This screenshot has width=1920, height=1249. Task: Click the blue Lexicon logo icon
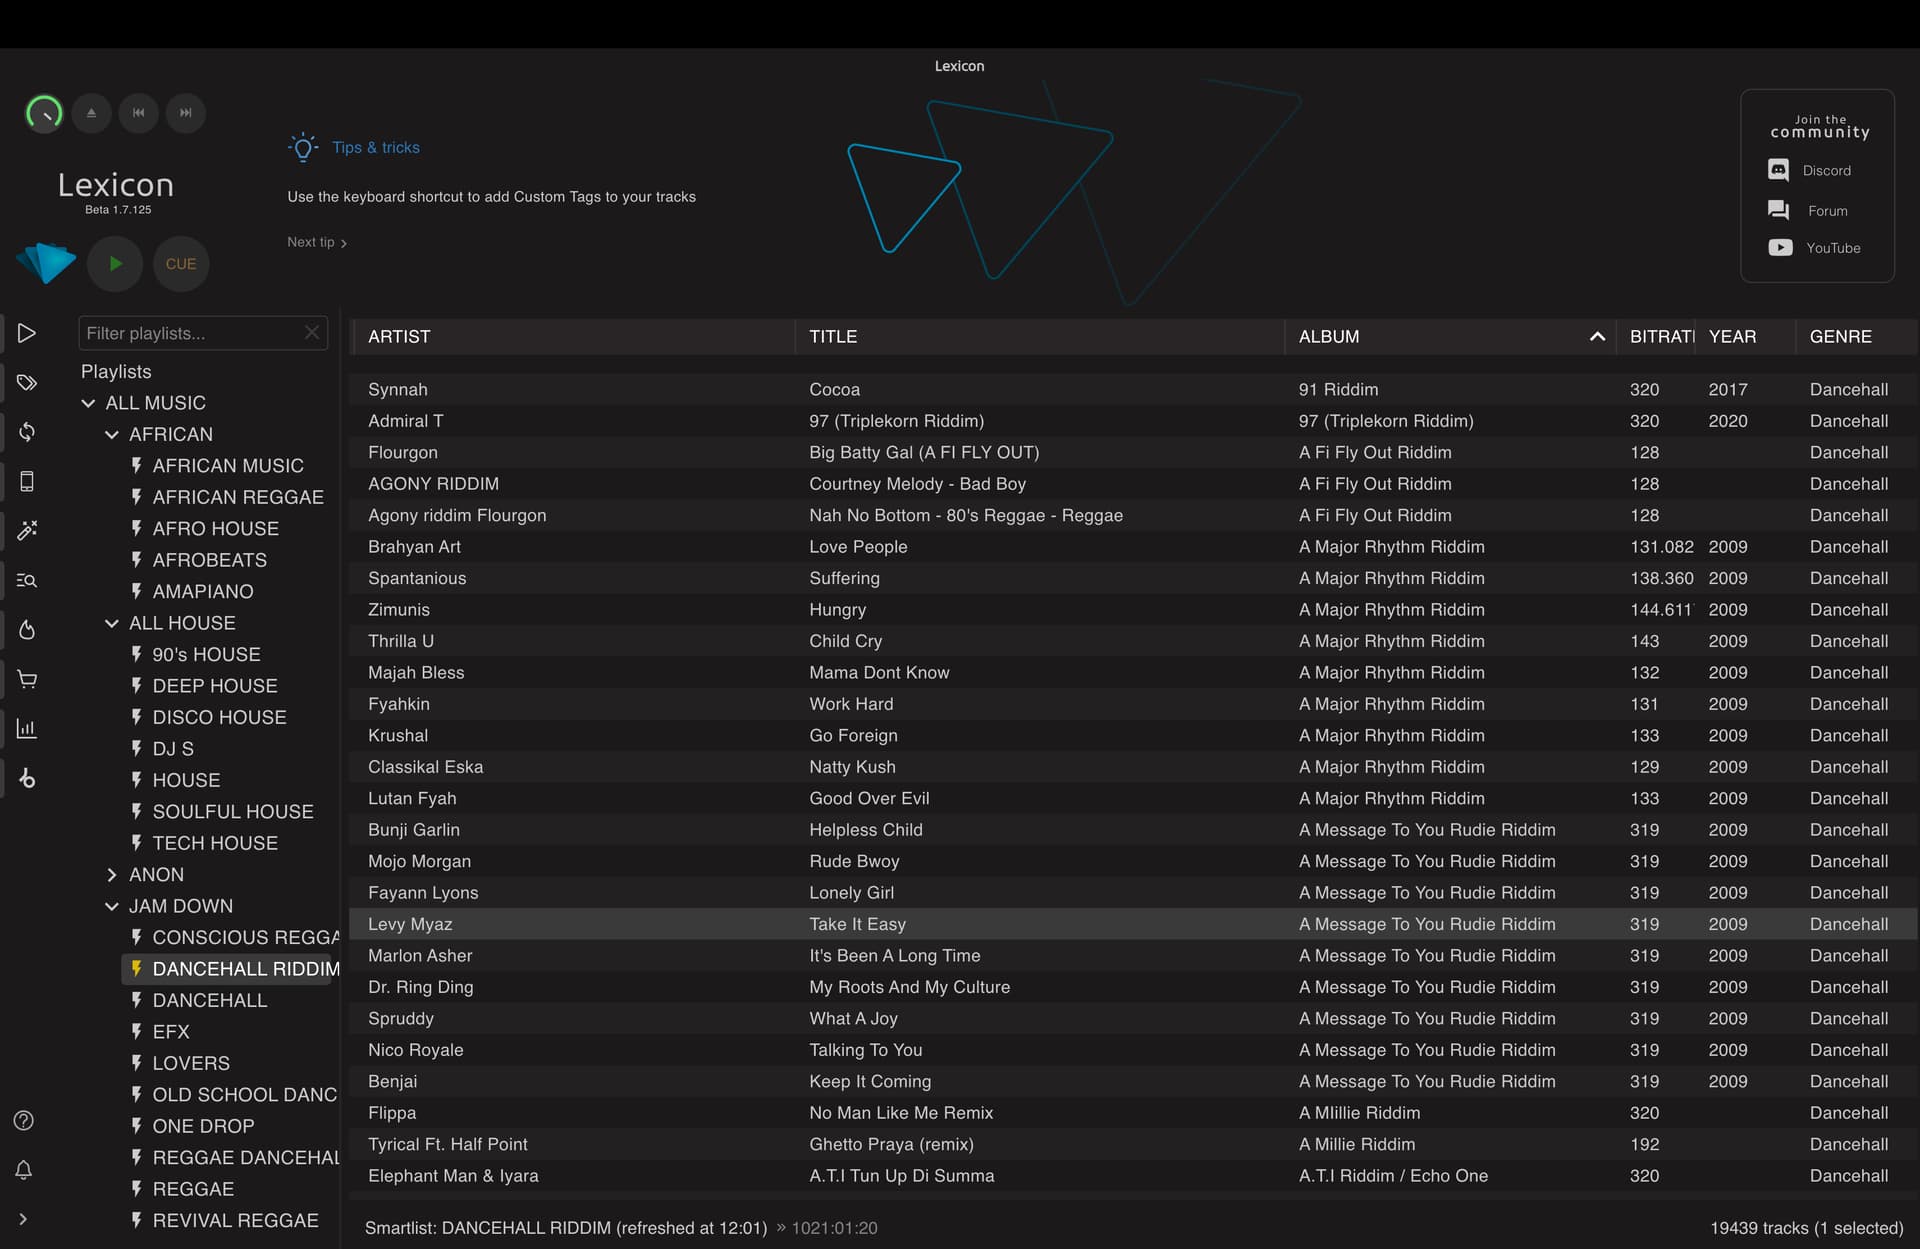46,263
